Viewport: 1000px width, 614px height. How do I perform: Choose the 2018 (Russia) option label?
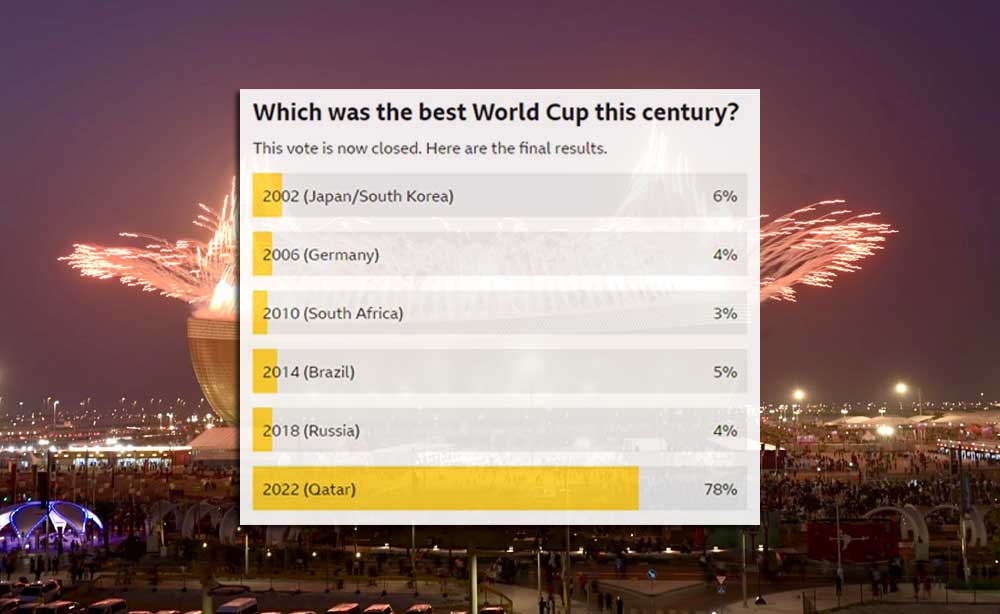(x=311, y=431)
